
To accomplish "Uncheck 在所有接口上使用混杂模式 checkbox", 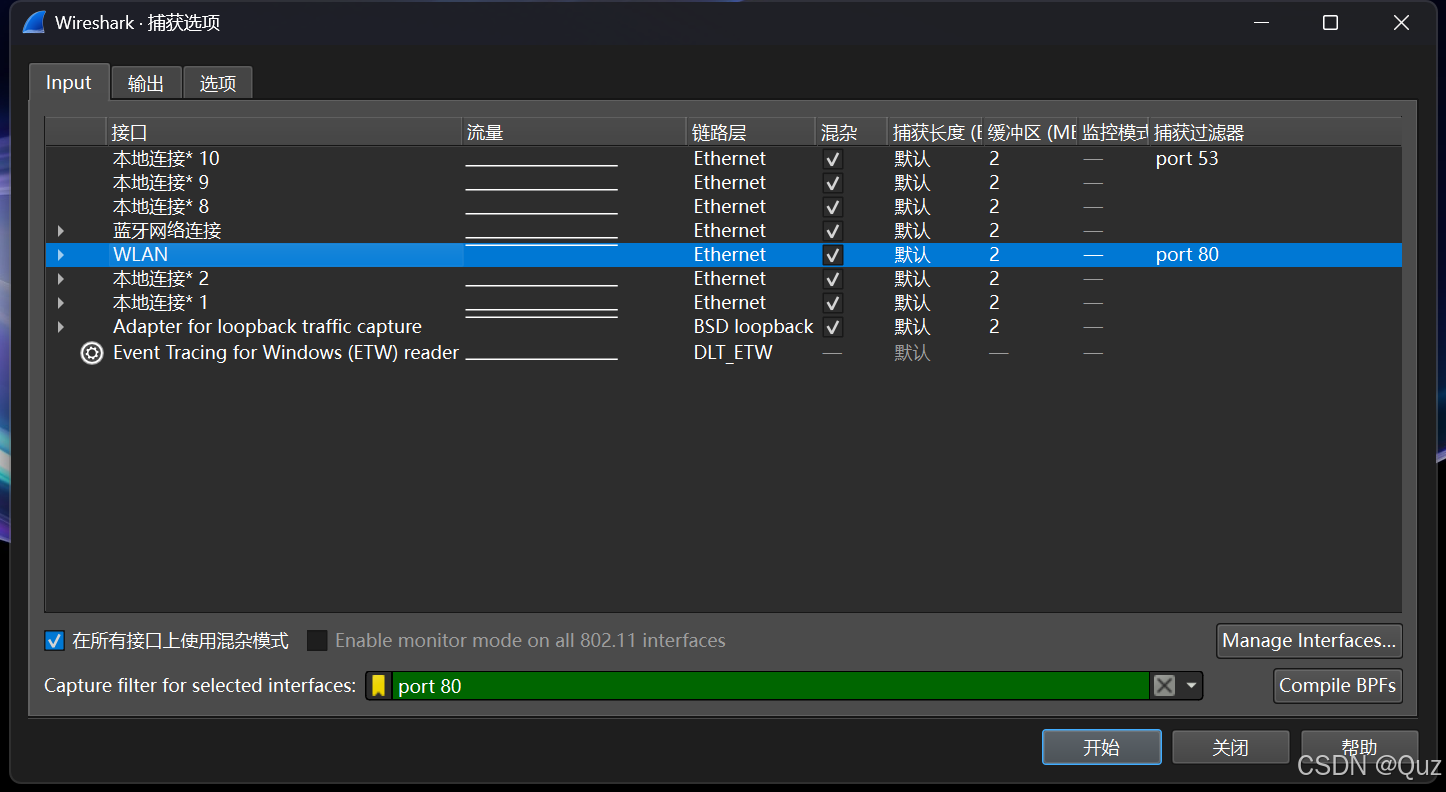I will pos(55,640).
